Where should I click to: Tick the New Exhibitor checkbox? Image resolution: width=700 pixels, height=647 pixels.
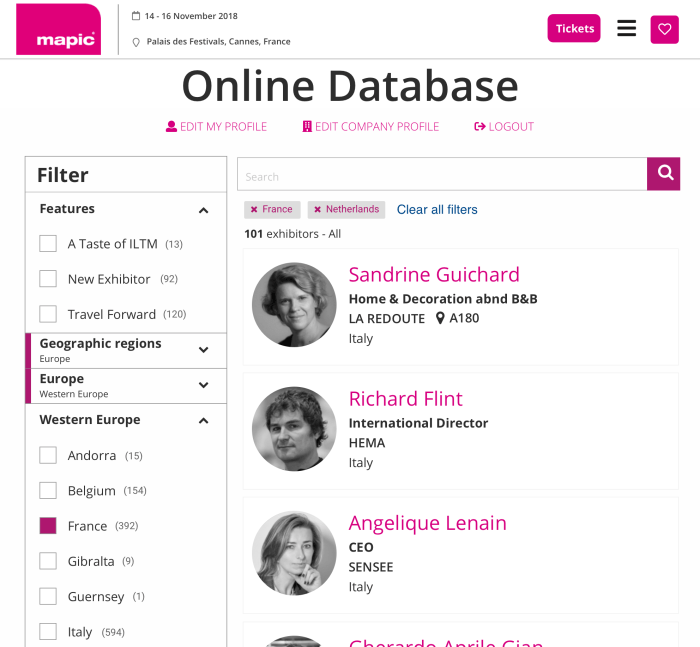(48, 279)
